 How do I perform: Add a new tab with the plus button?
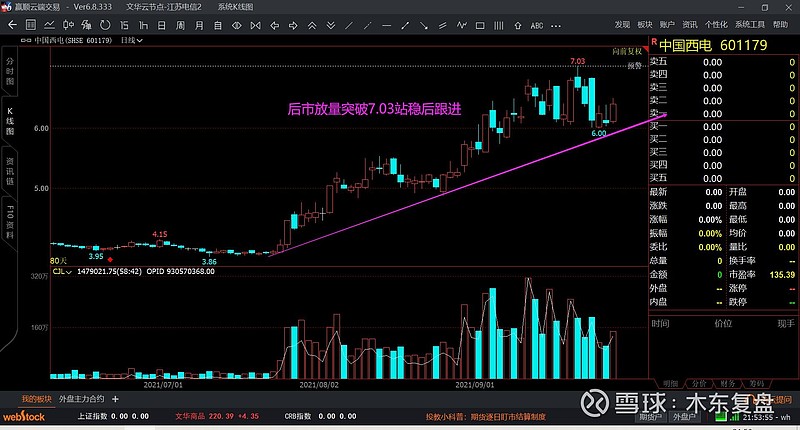(x=115, y=399)
